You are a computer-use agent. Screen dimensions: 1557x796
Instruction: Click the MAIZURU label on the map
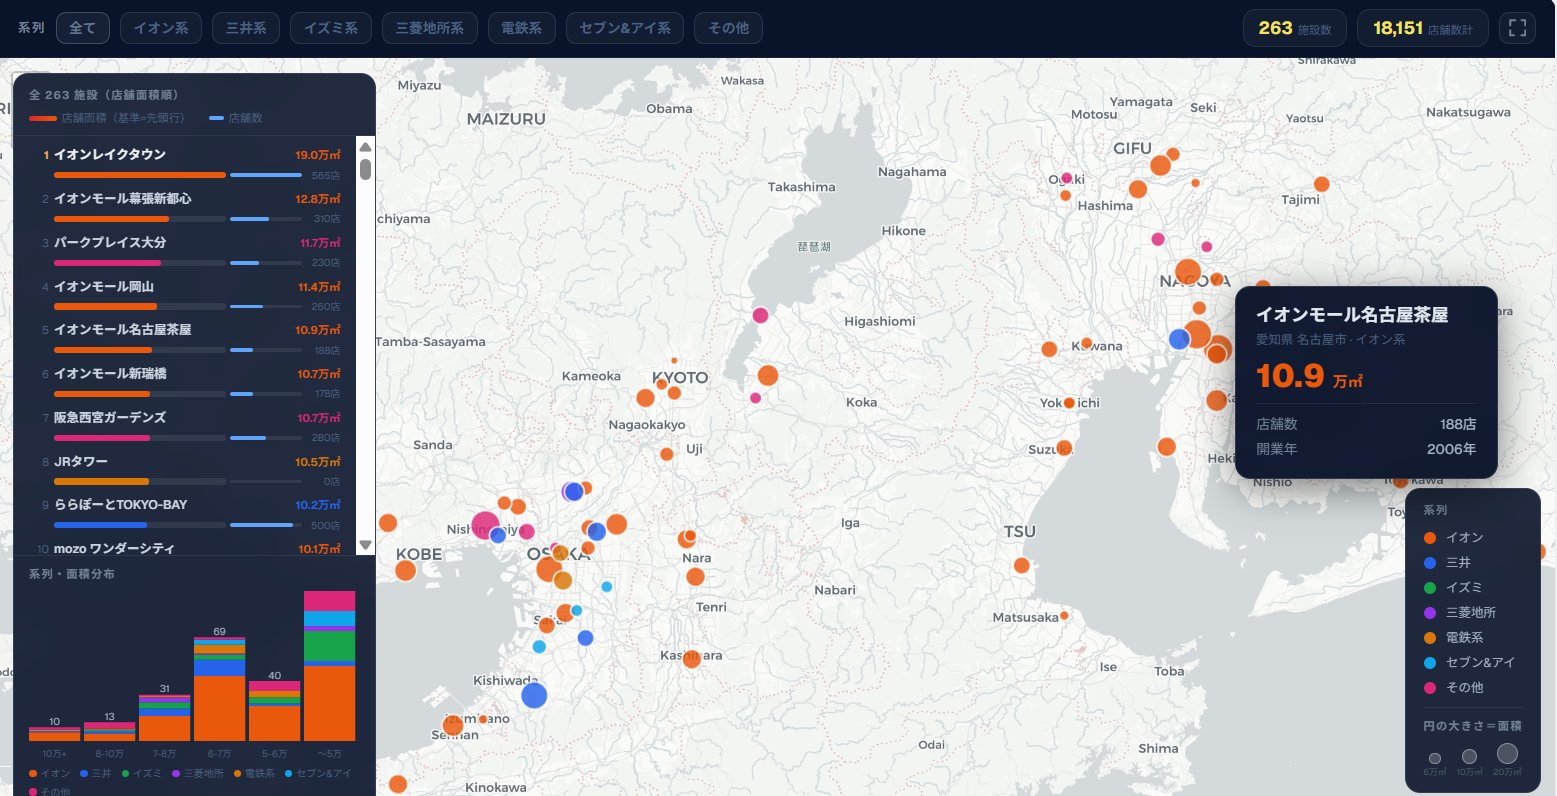pyautogui.click(x=507, y=119)
